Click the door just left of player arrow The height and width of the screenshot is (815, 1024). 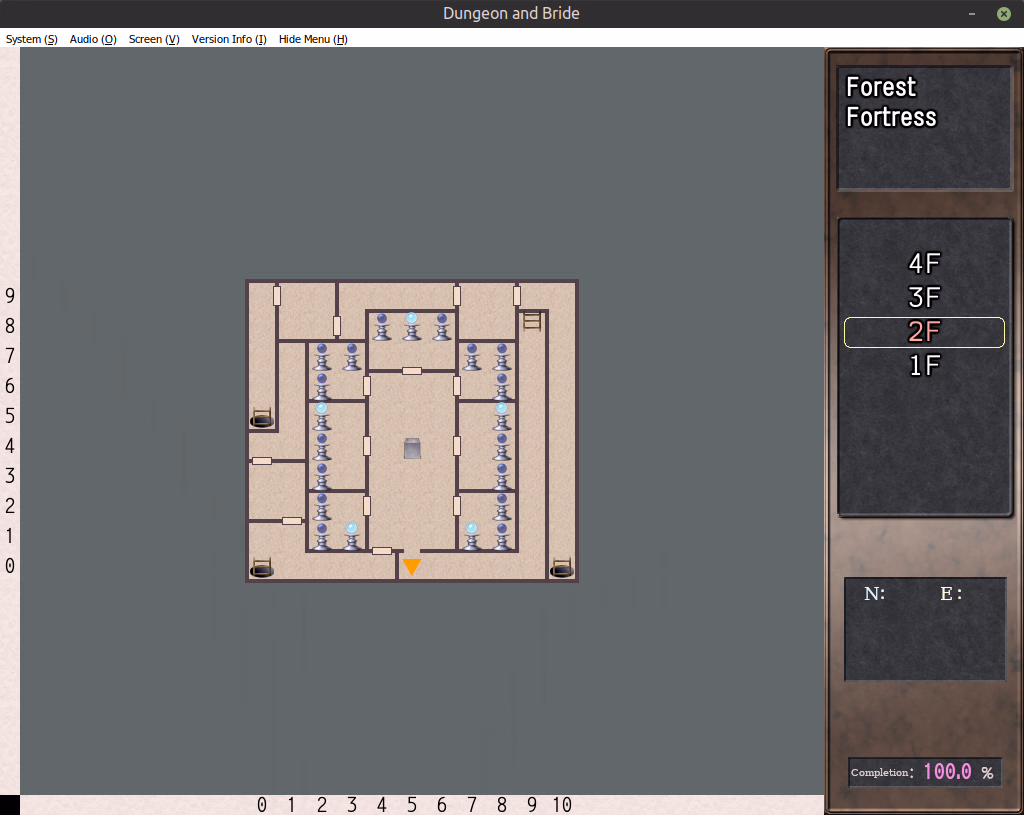(382, 551)
